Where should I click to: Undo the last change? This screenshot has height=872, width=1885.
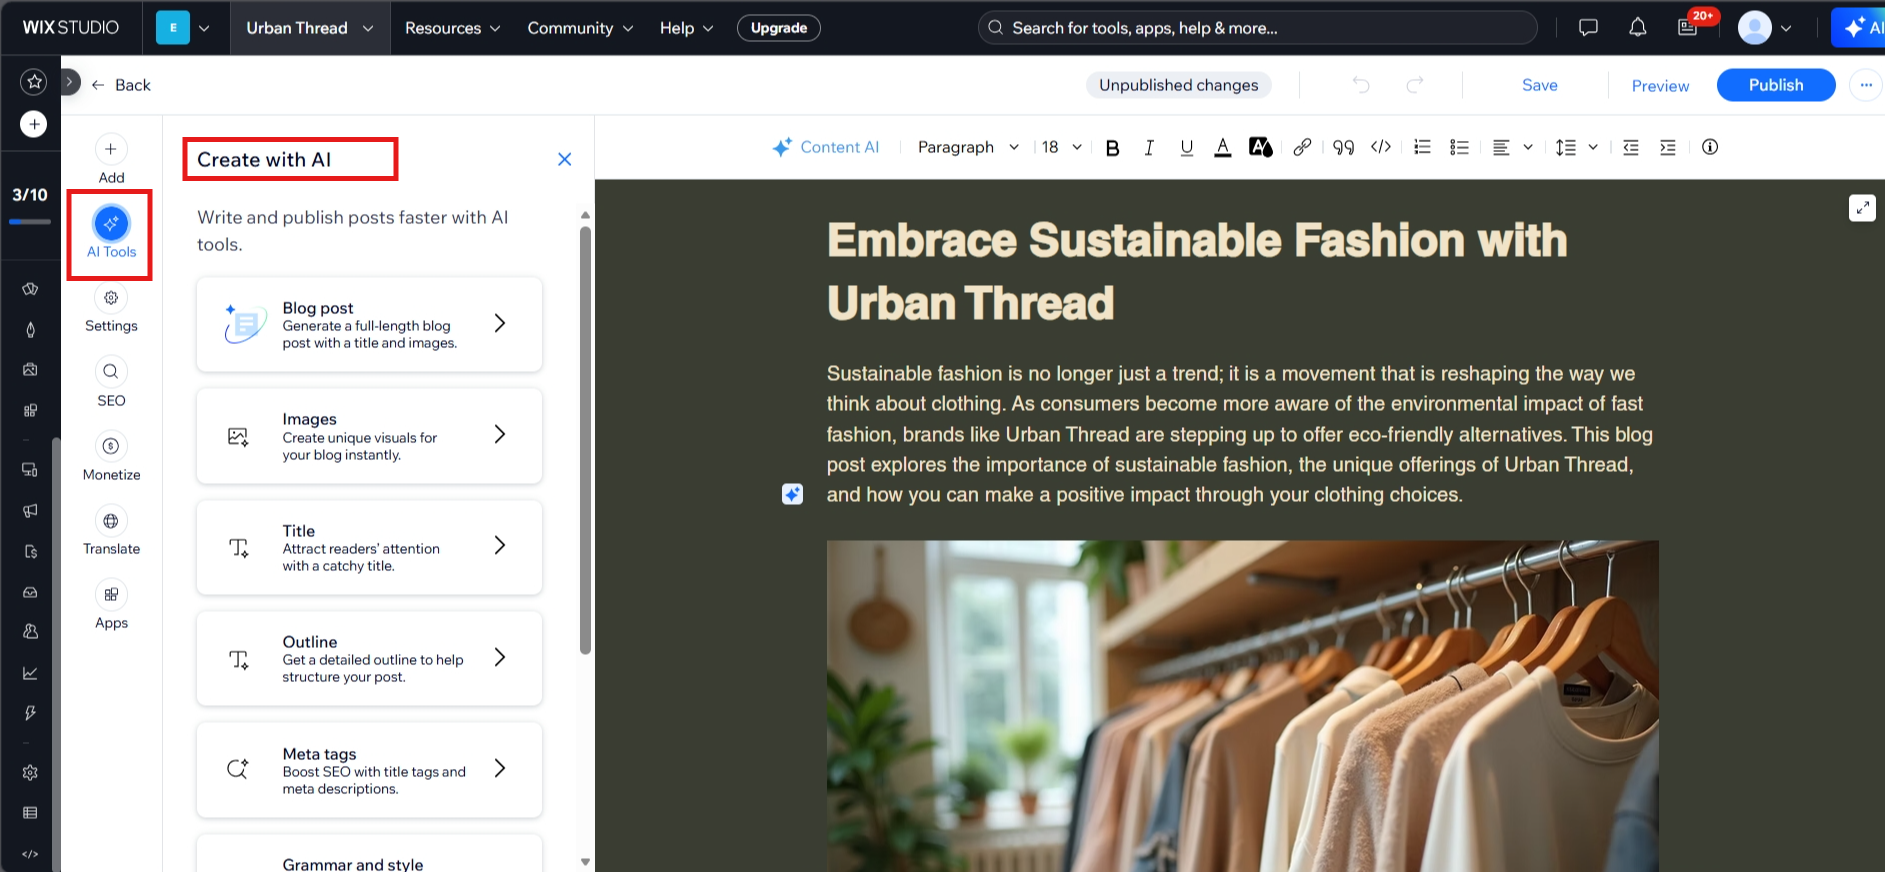pos(1361,85)
